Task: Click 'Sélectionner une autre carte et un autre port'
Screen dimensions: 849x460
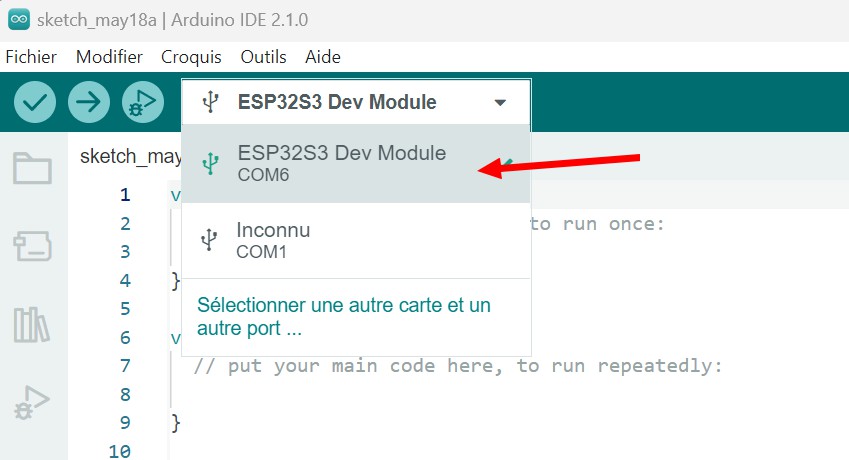Action: tap(343, 317)
